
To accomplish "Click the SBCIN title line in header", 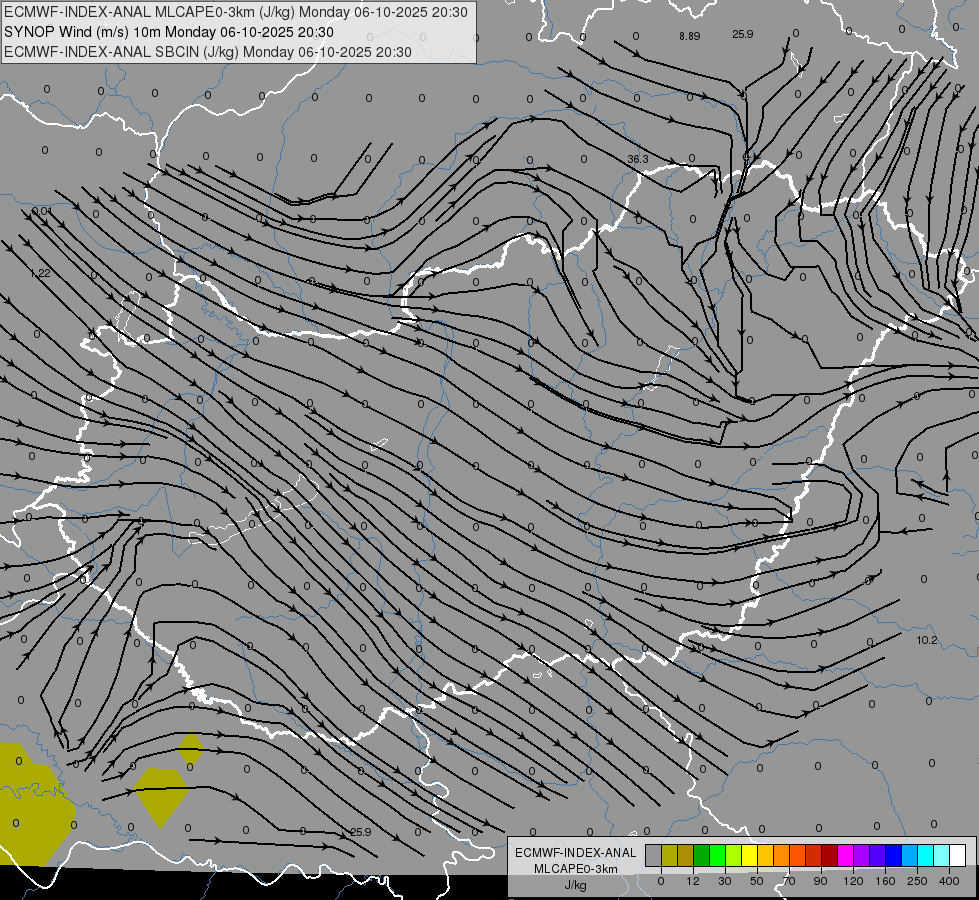I will point(208,52).
